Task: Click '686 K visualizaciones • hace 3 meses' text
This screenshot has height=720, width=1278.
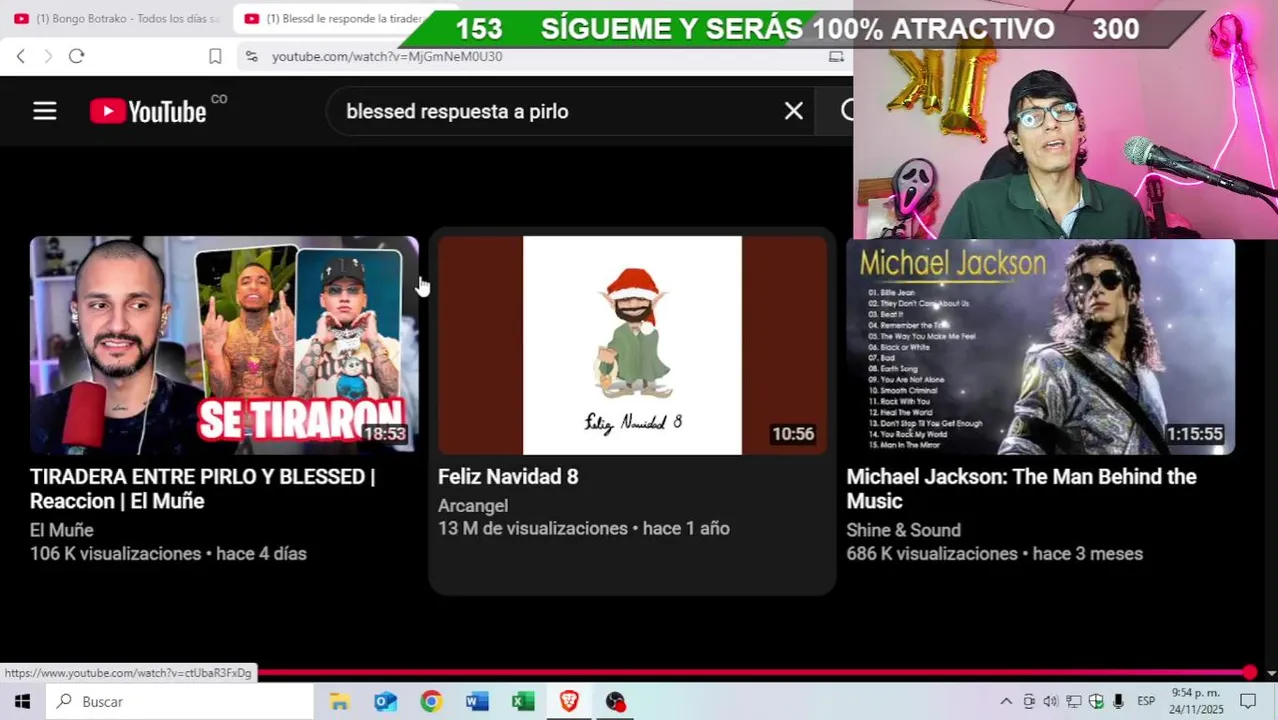Action: (994, 554)
